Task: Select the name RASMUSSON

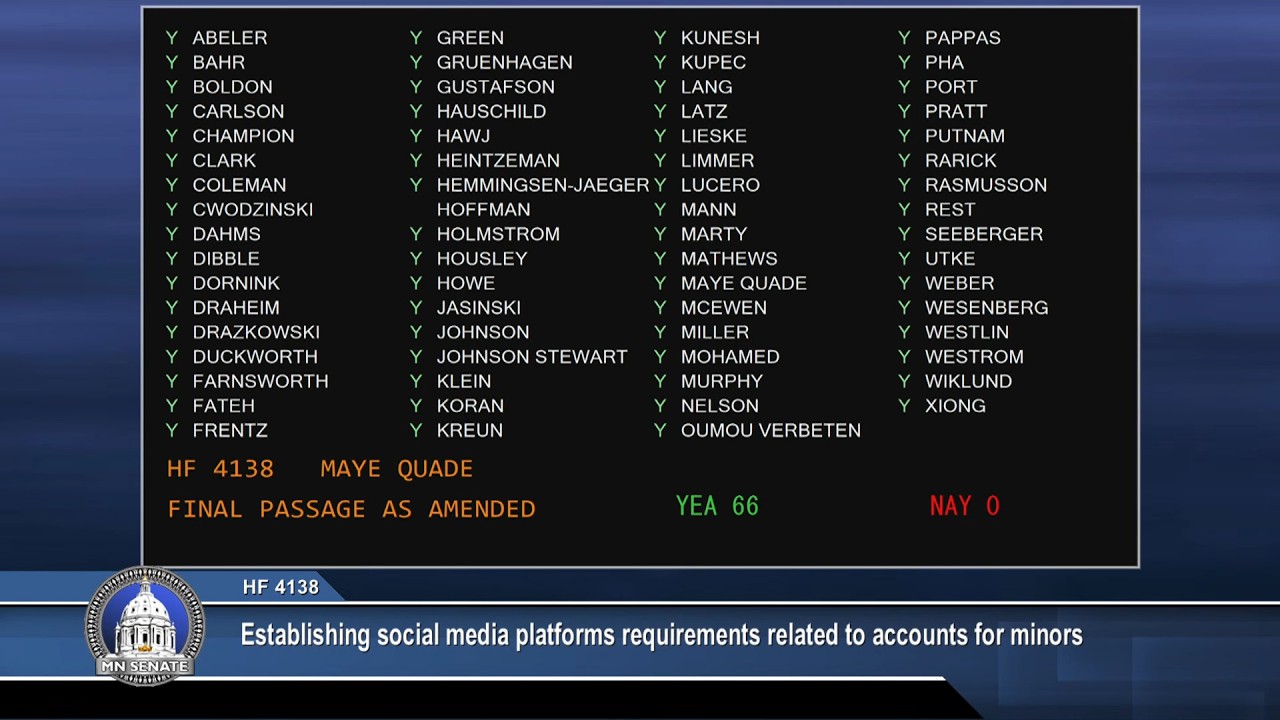Action: [x=986, y=185]
